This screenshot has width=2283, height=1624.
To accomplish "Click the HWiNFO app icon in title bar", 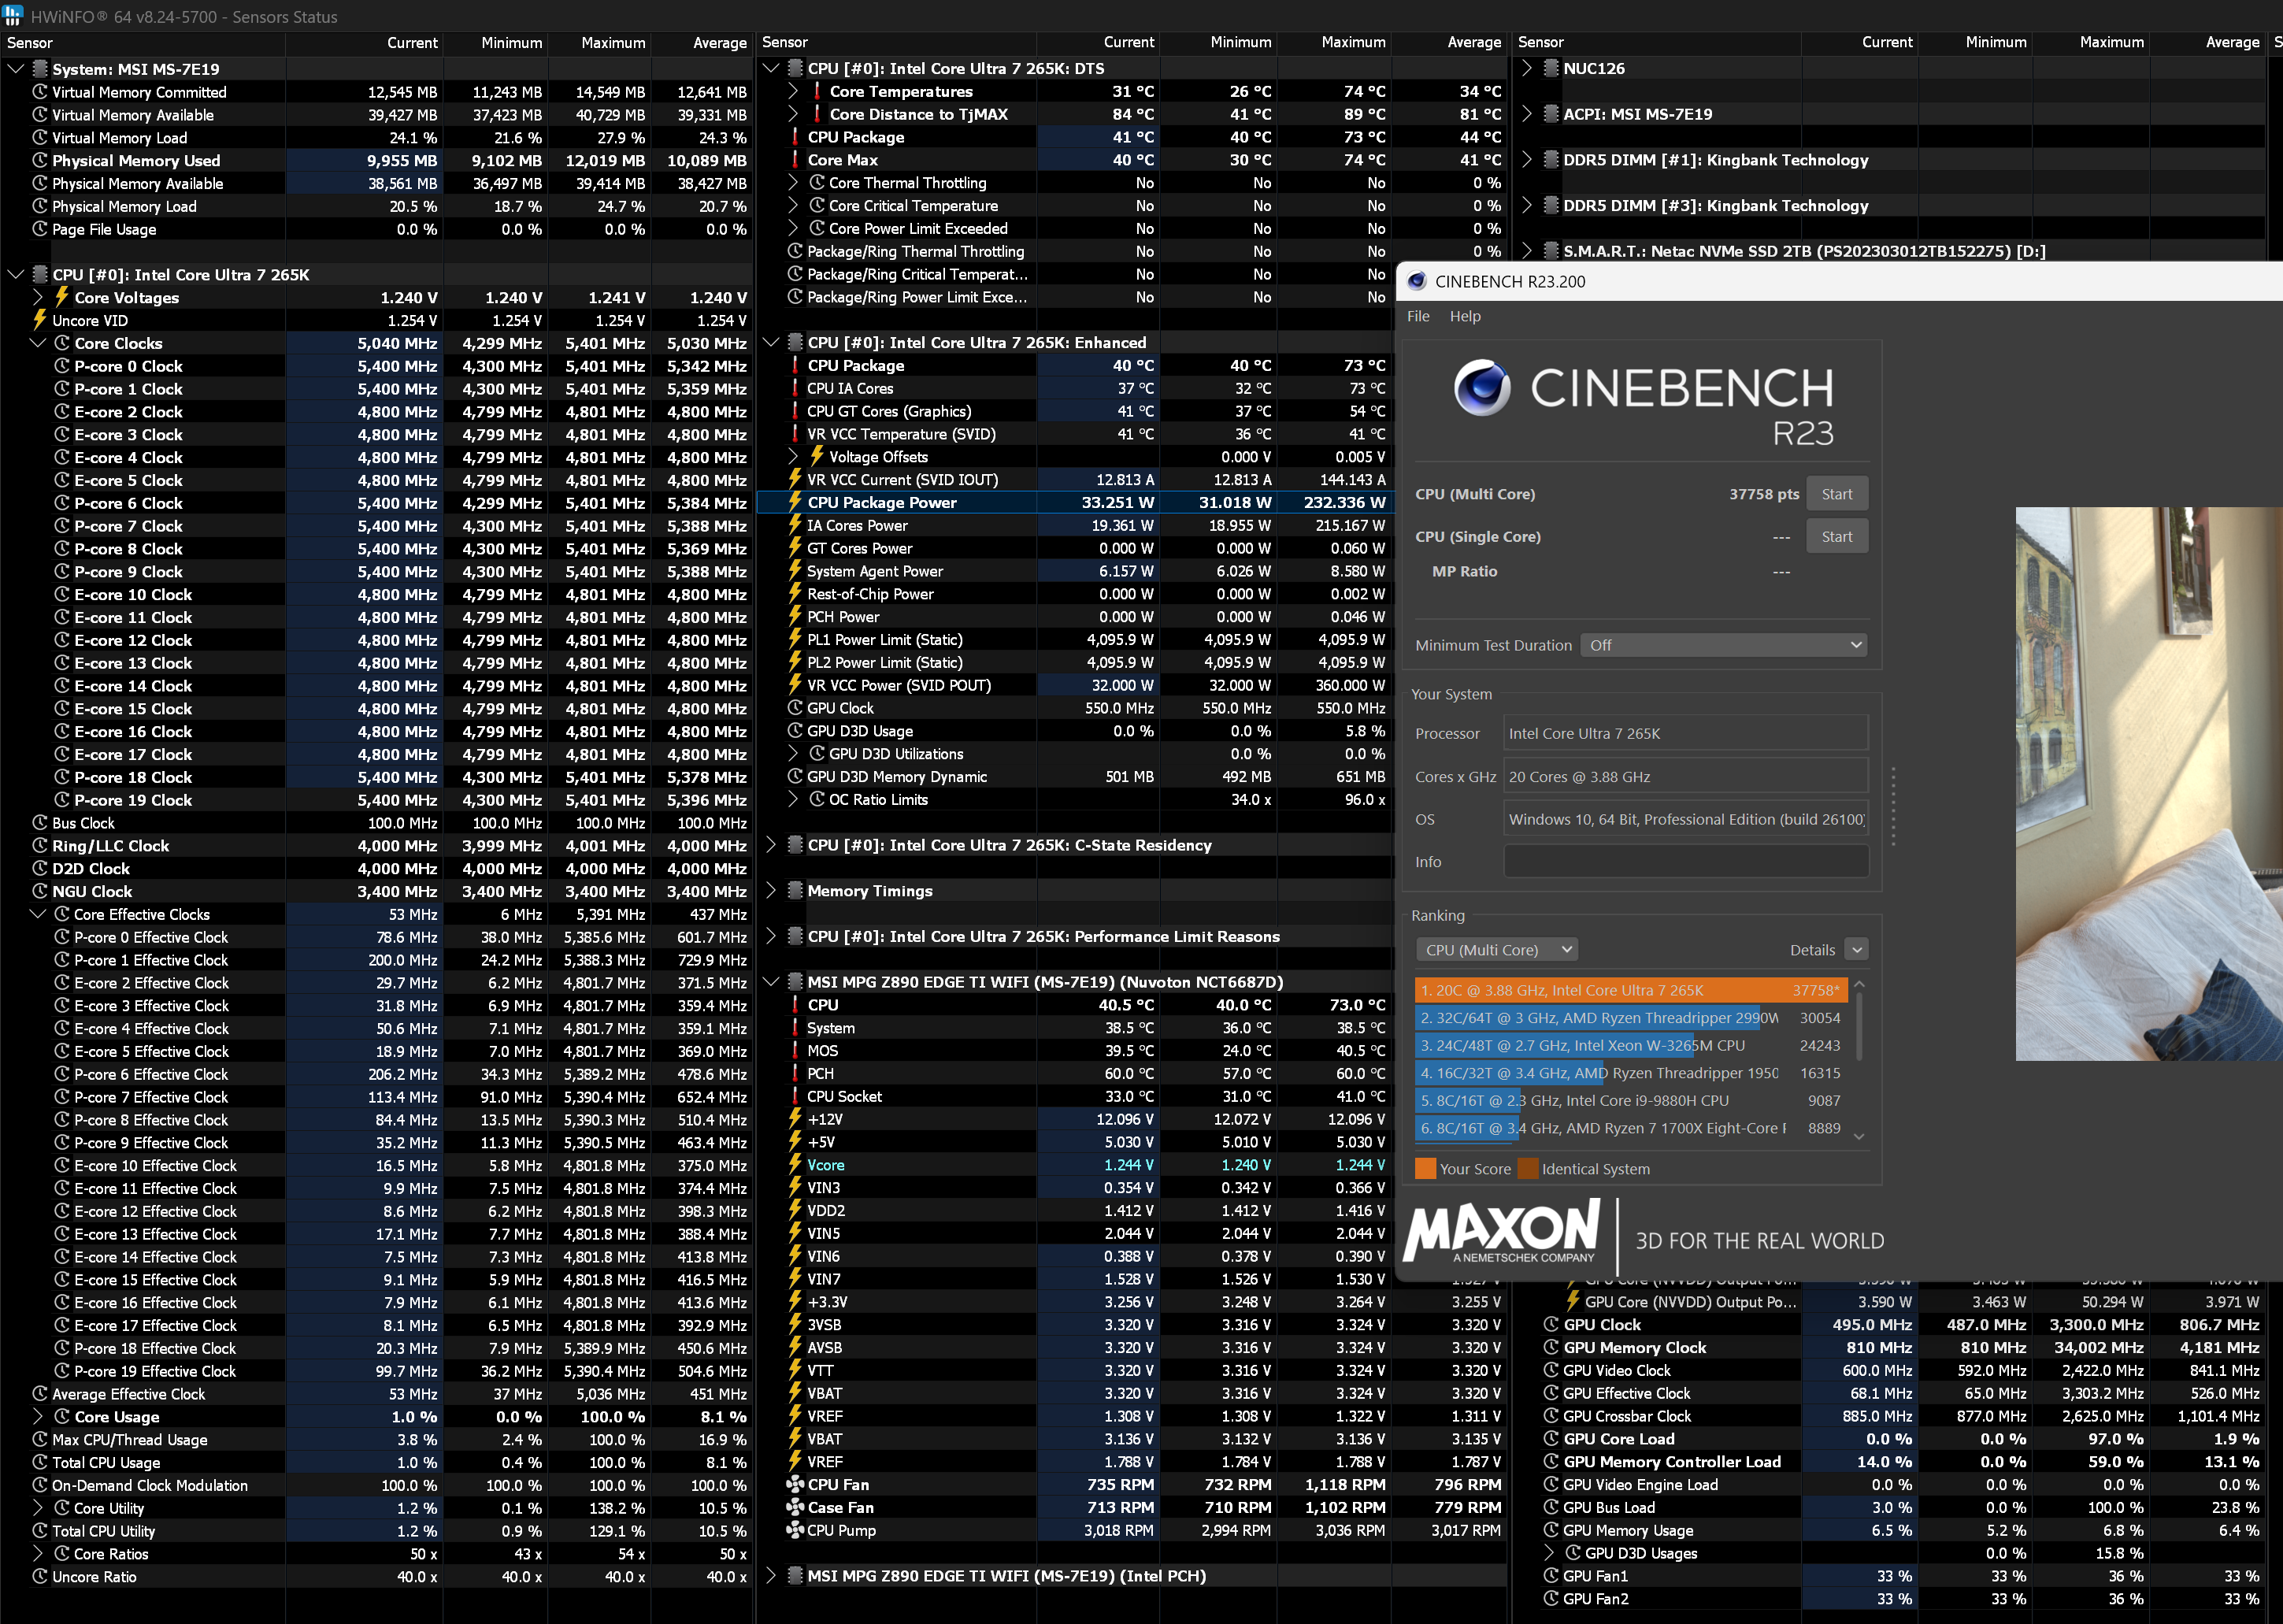I will (13, 16).
